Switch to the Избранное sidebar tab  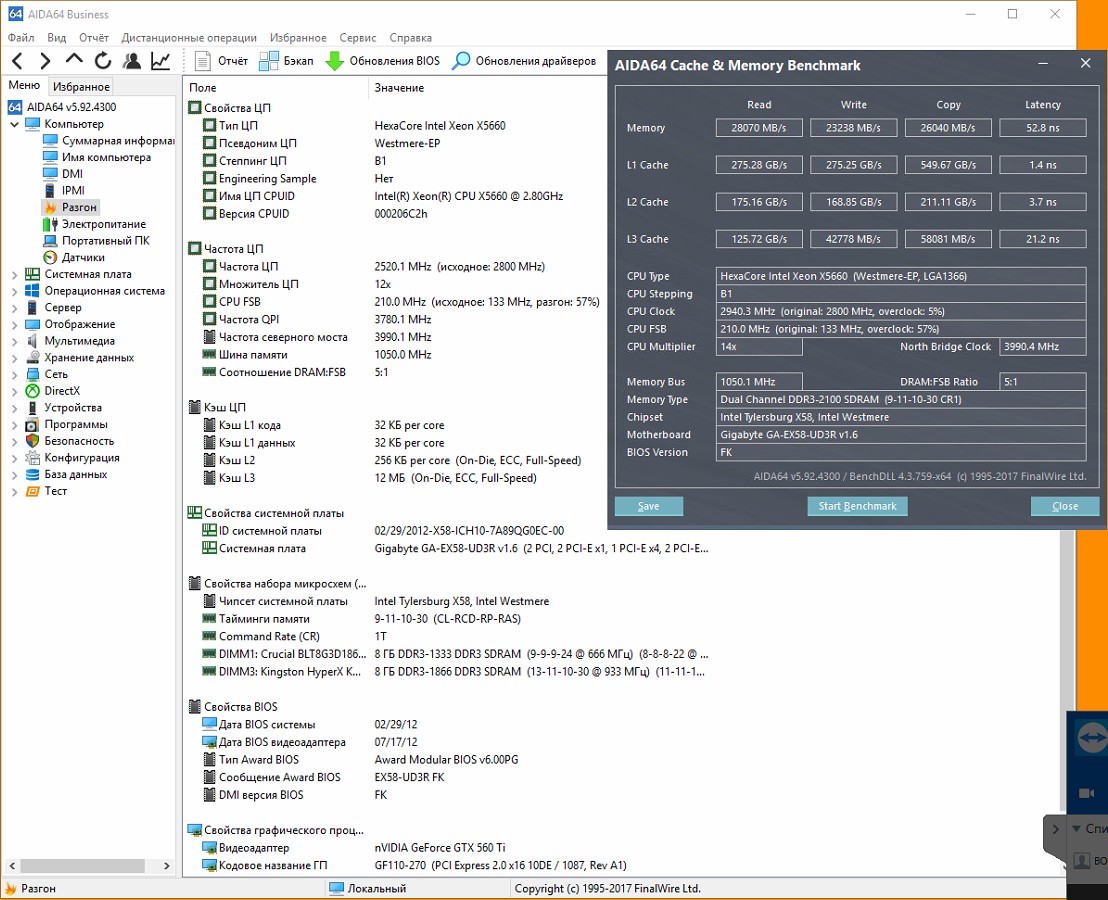point(81,86)
